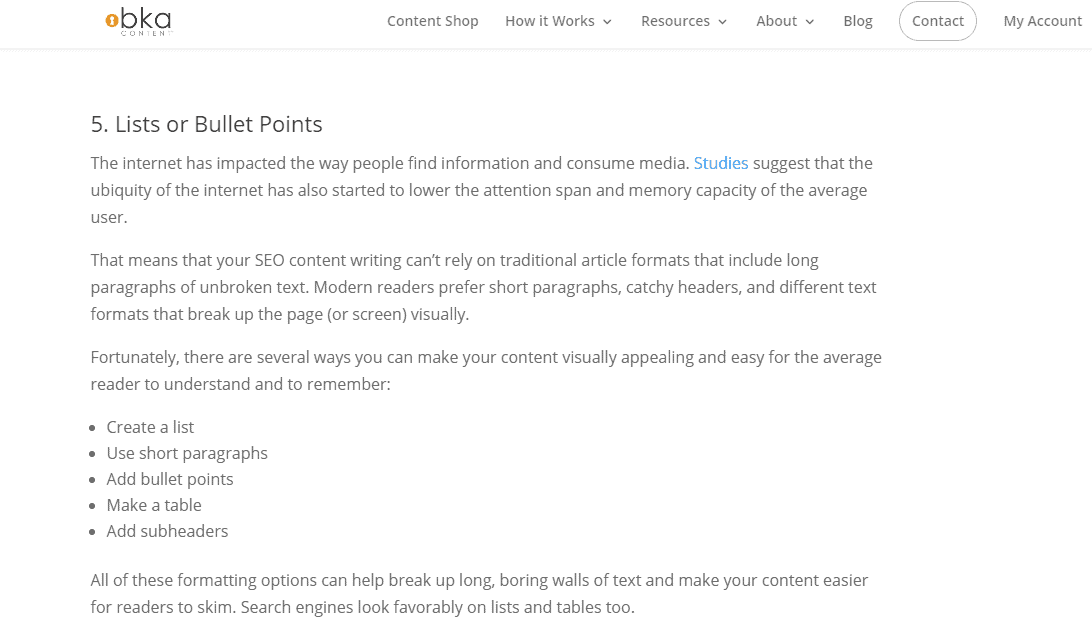The image size is (1092, 631).
Task: Click the How it Works menu label
Action: [549, 21]
